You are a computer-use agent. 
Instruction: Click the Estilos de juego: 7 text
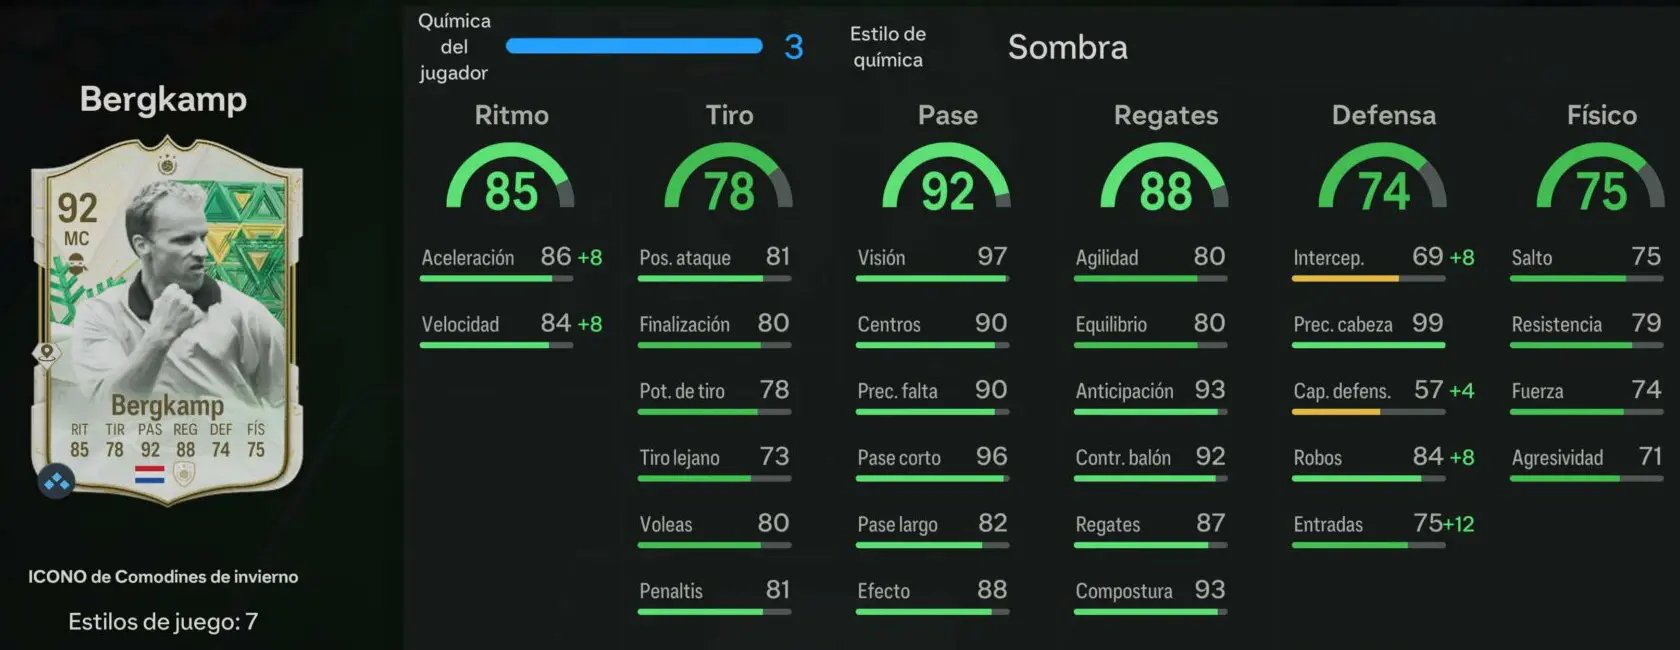point(163,622)
